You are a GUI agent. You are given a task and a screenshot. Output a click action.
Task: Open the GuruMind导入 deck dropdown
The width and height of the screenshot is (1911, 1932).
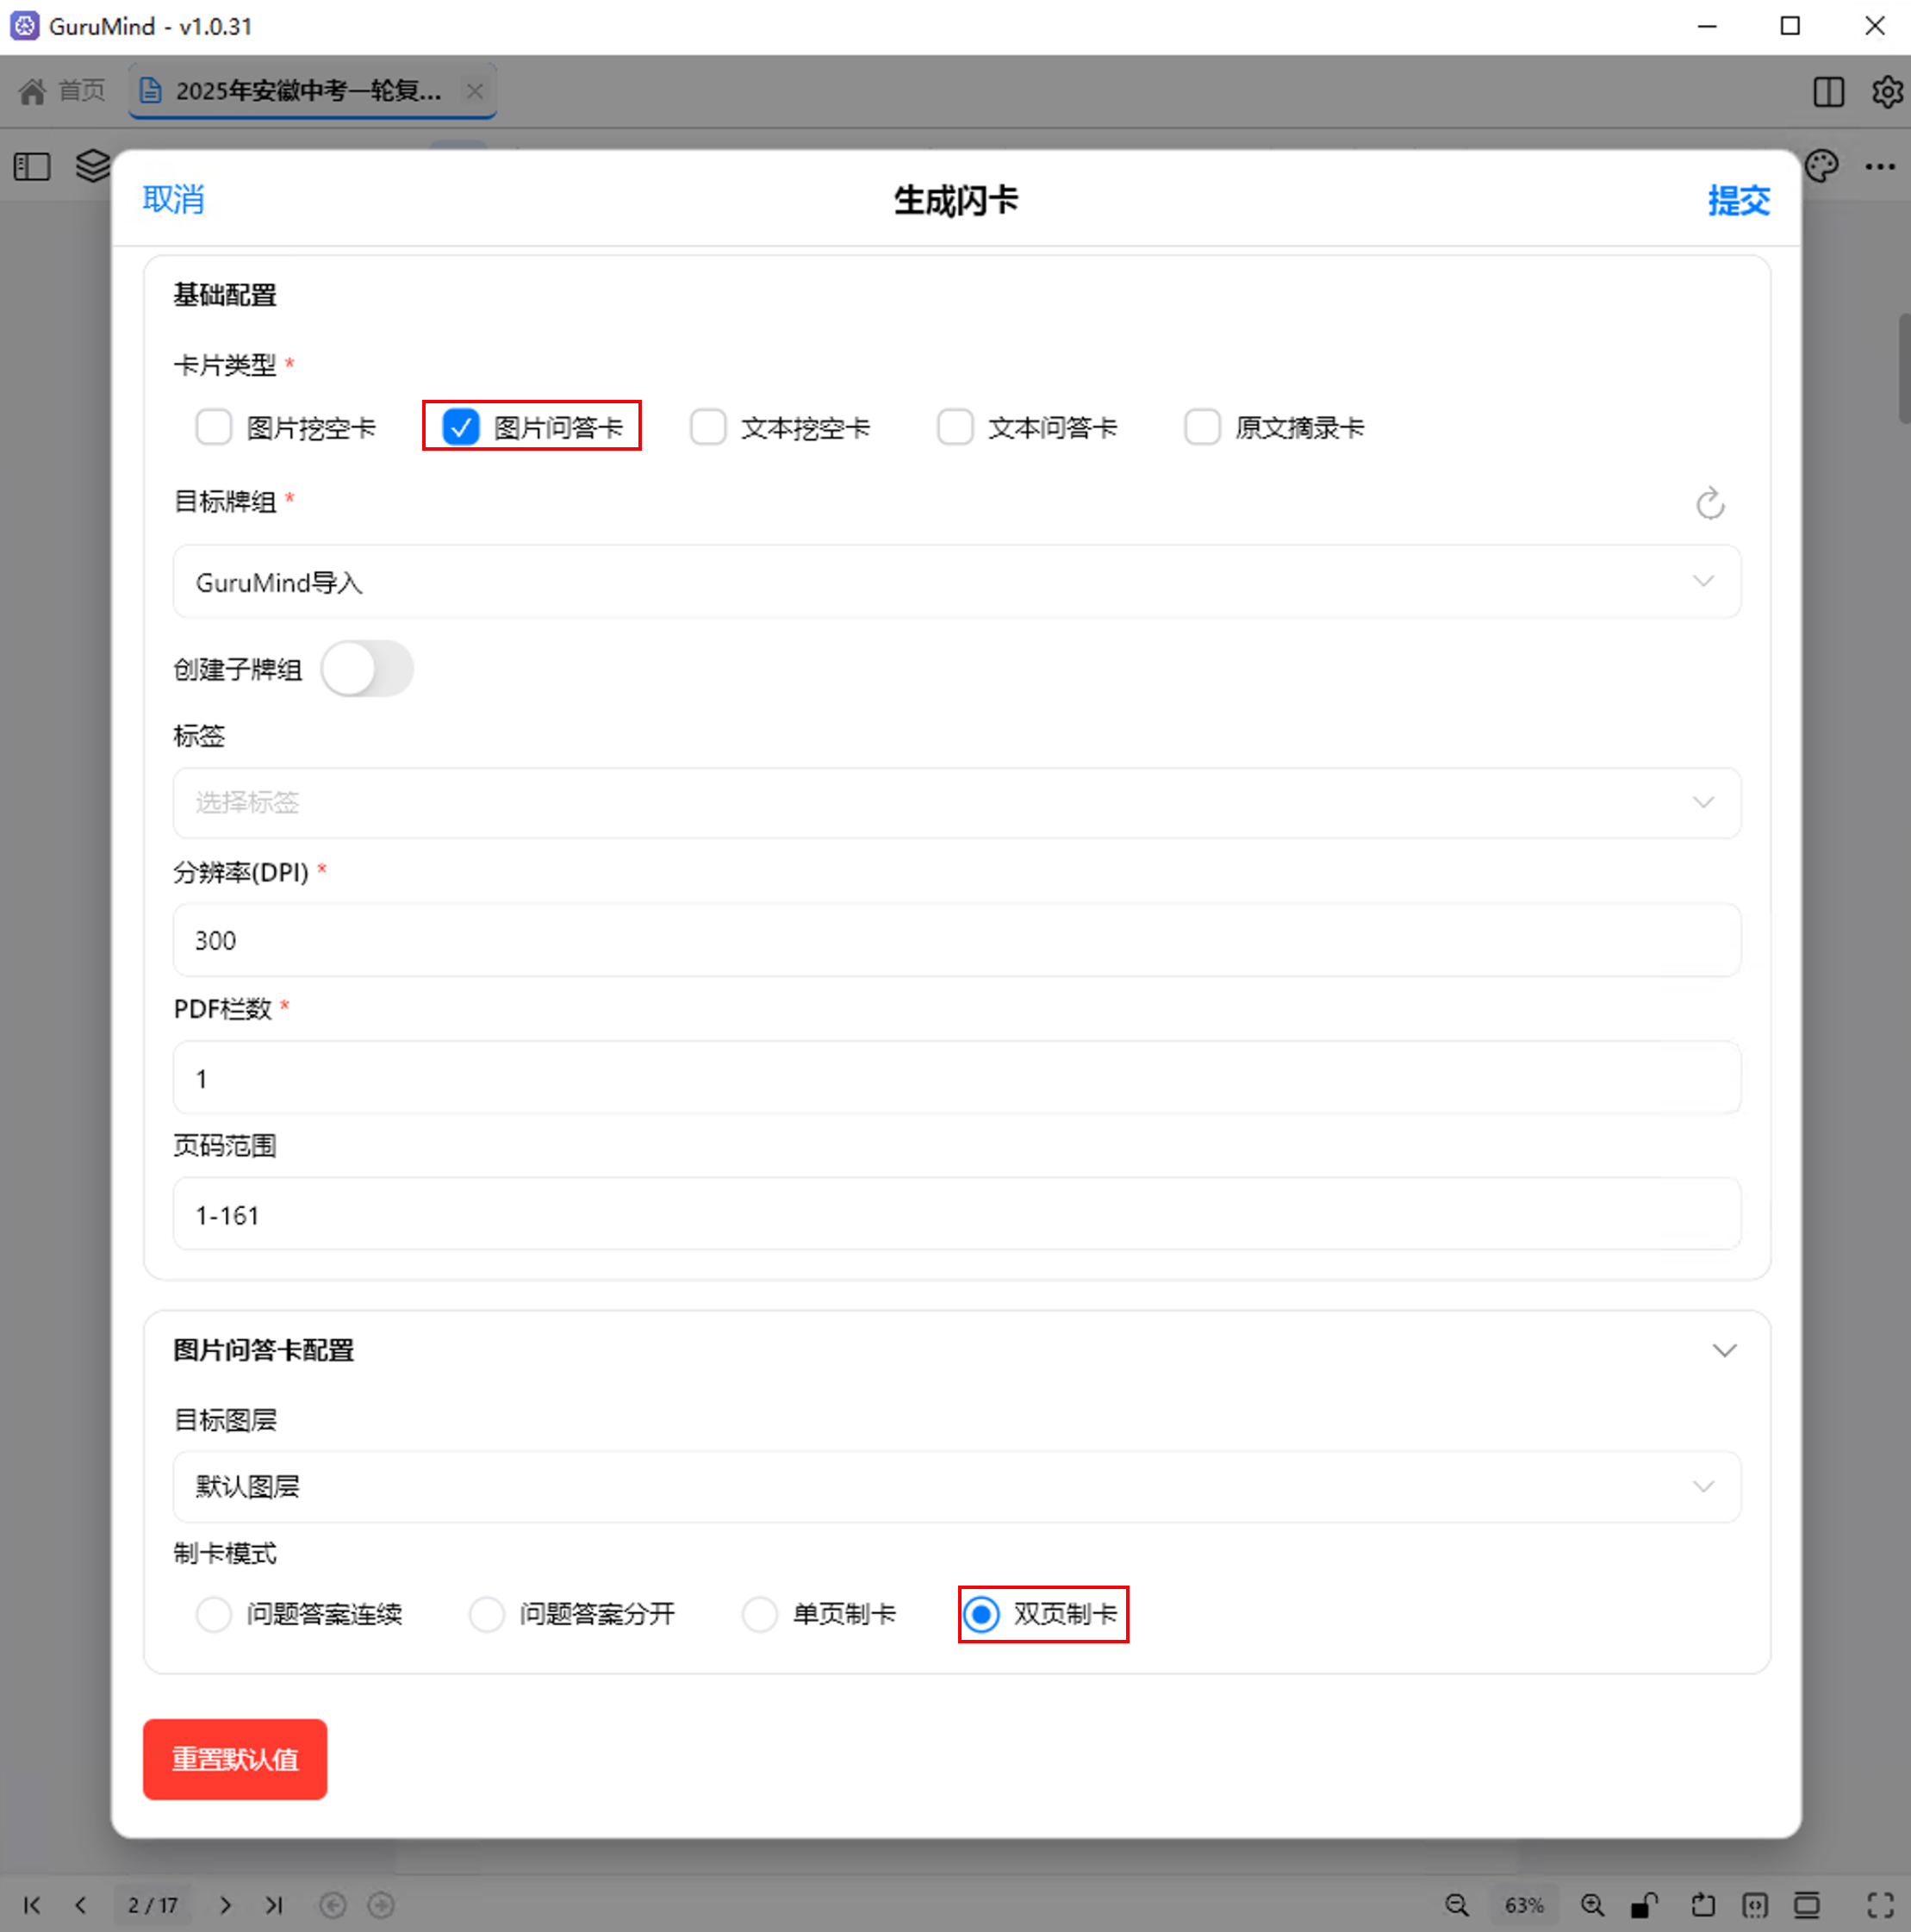tap(956, 581)
